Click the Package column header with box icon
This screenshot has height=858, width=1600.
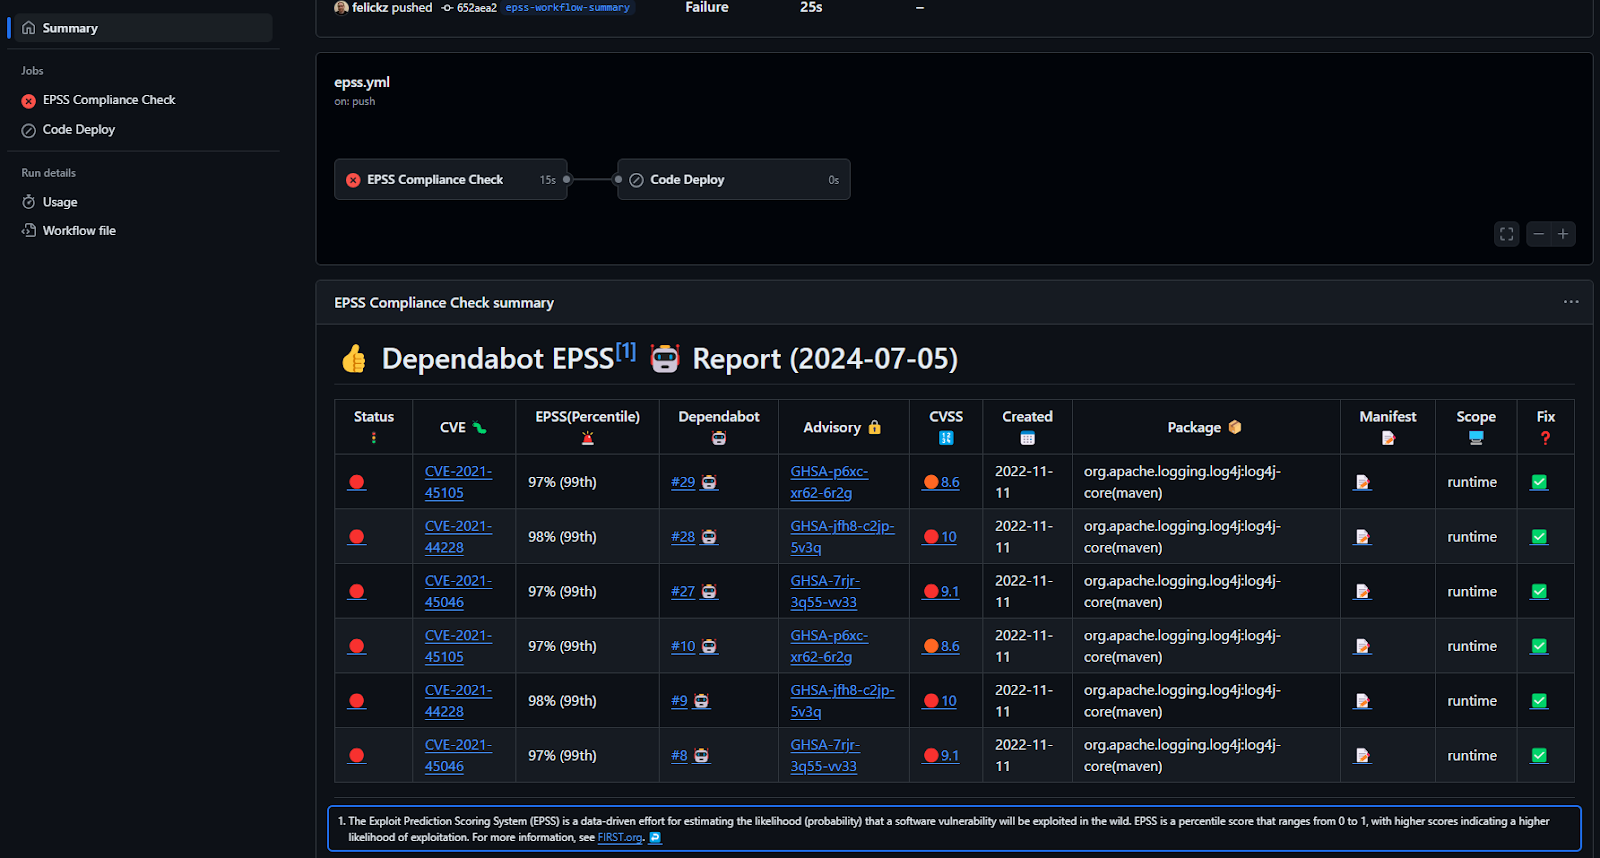[1205, 427]
